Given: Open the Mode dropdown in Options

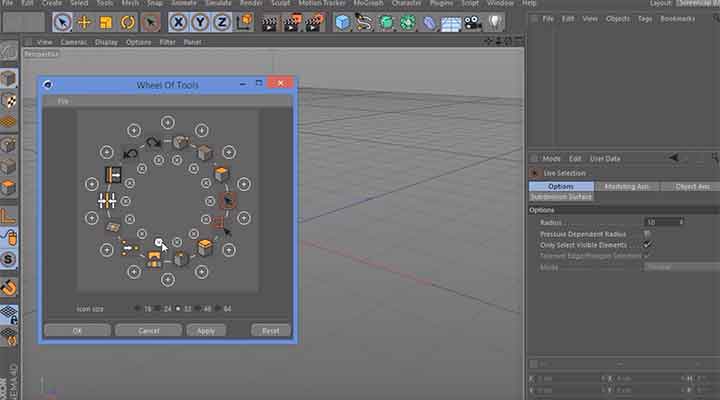Looking at the screenshot, I should (x=680, y=267).
